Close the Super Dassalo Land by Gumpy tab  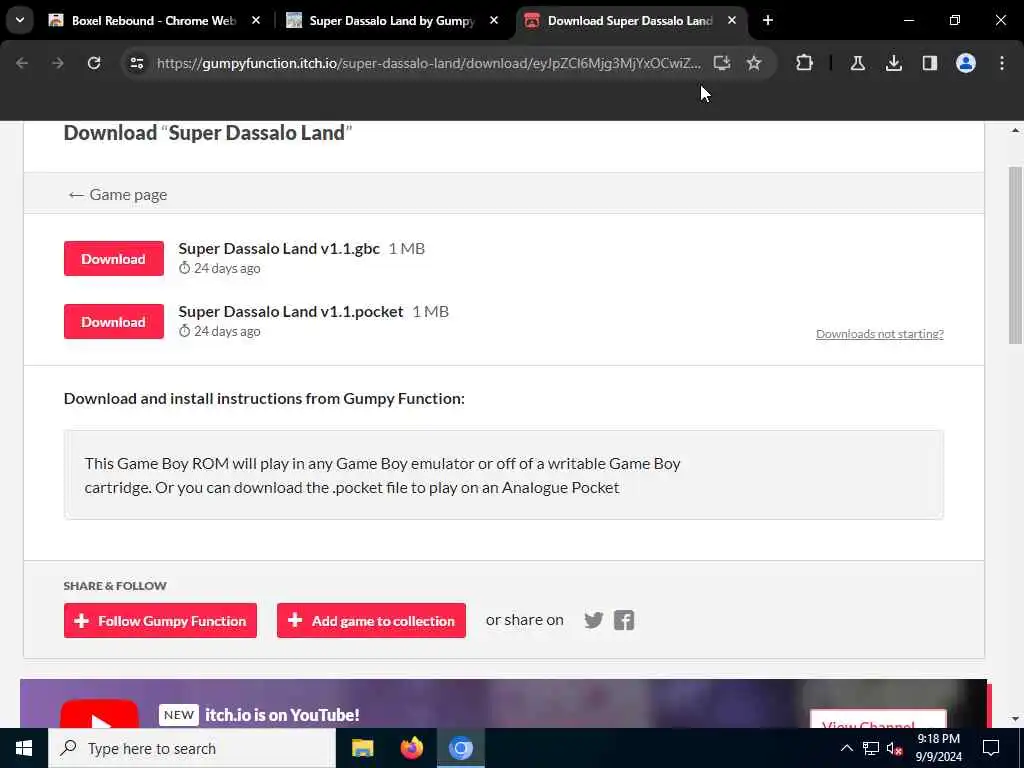click(494, 20)
